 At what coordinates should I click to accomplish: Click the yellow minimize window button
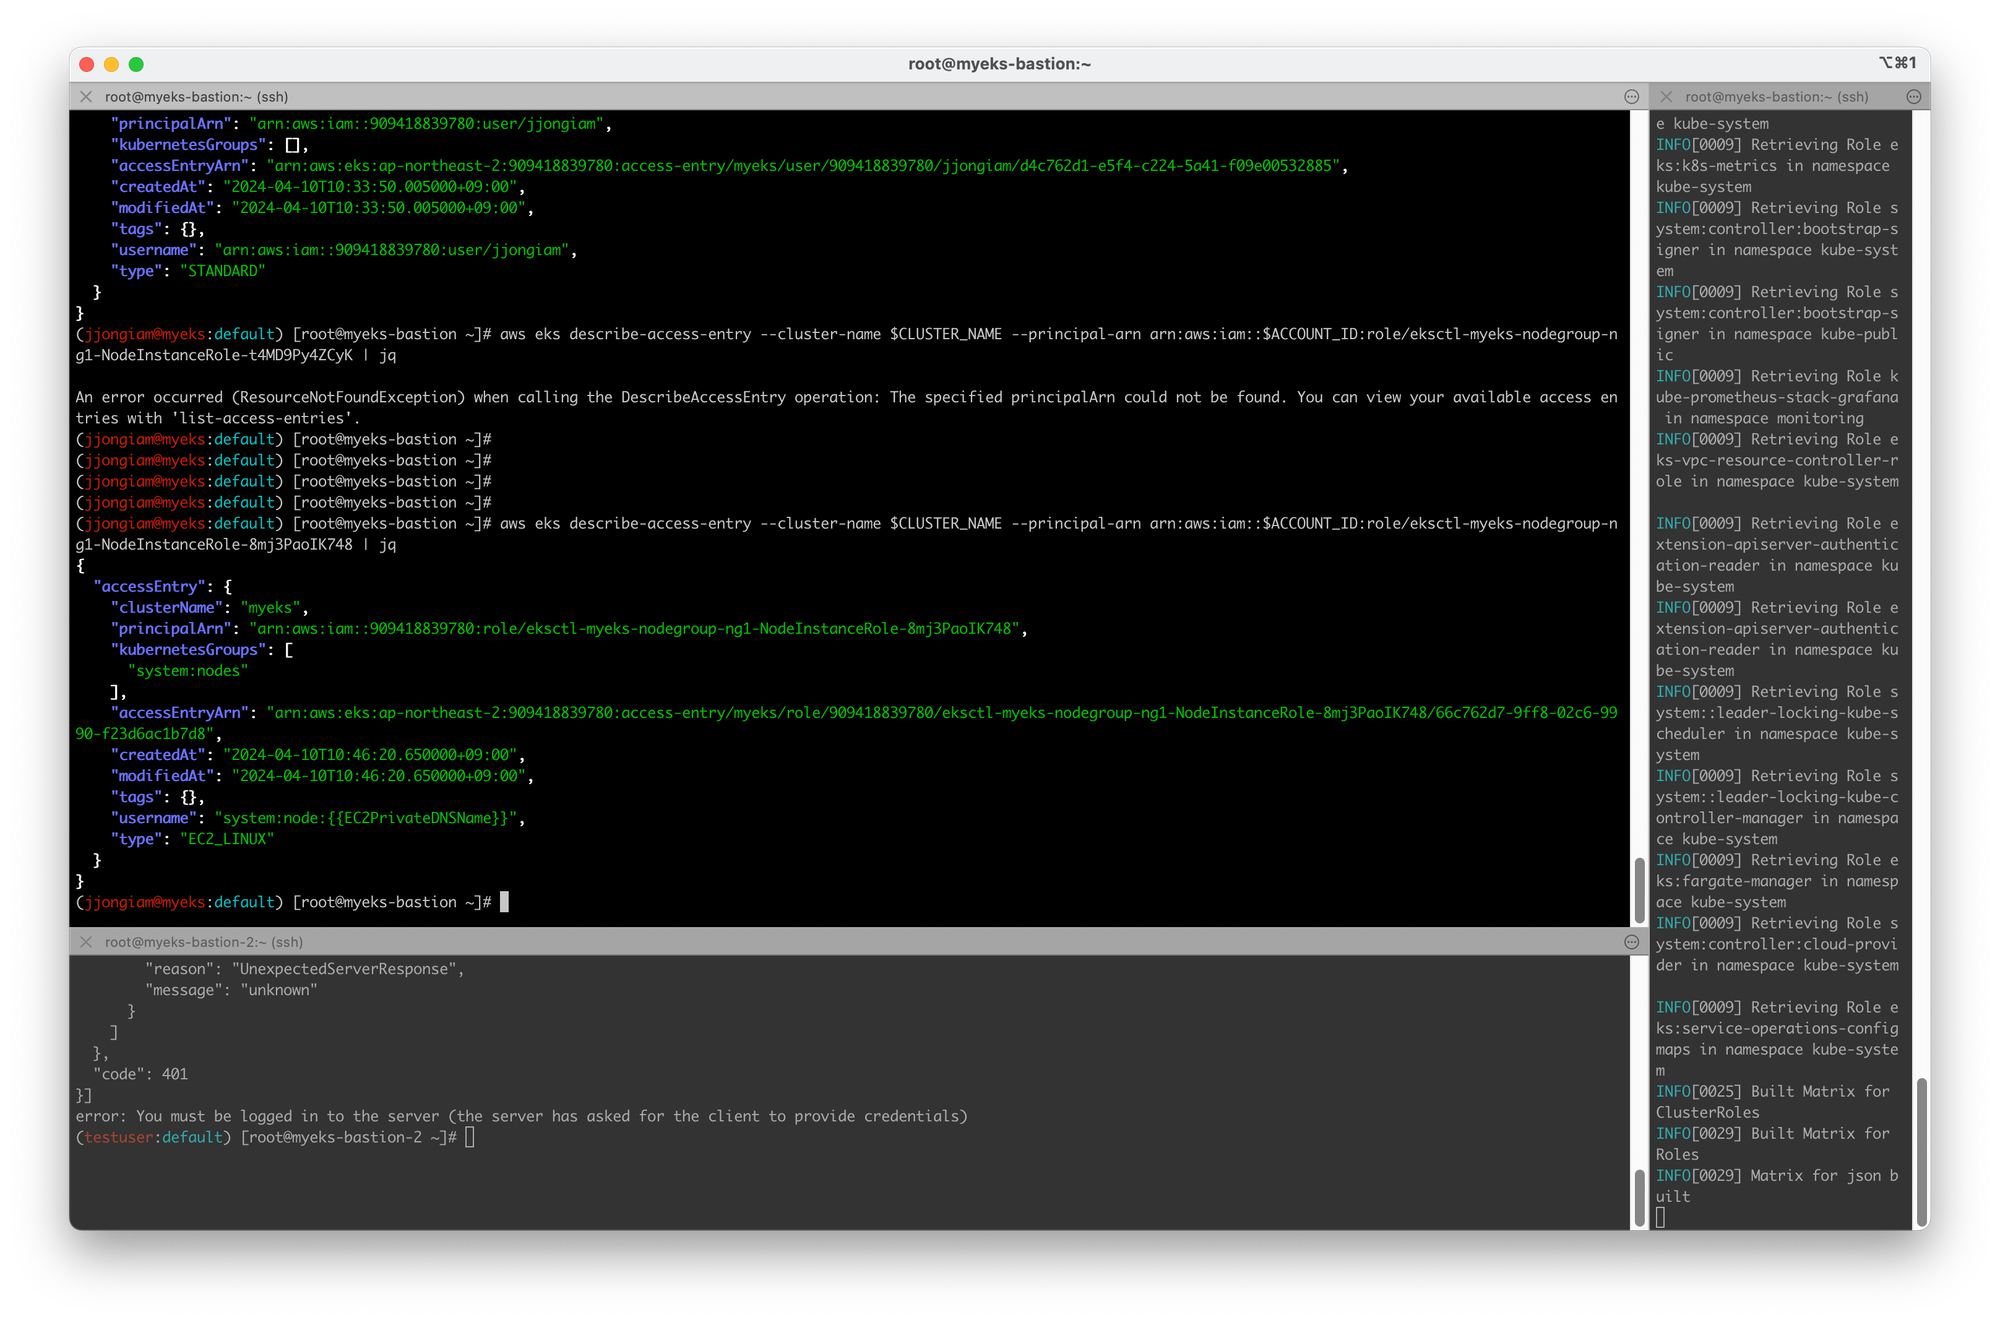click(x=111, y=64)
